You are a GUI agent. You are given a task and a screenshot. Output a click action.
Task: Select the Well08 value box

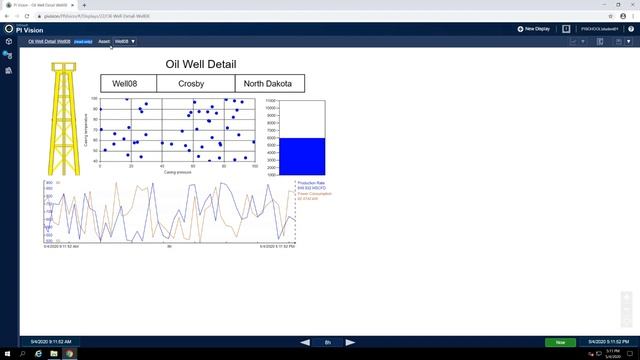click(128, 83)
